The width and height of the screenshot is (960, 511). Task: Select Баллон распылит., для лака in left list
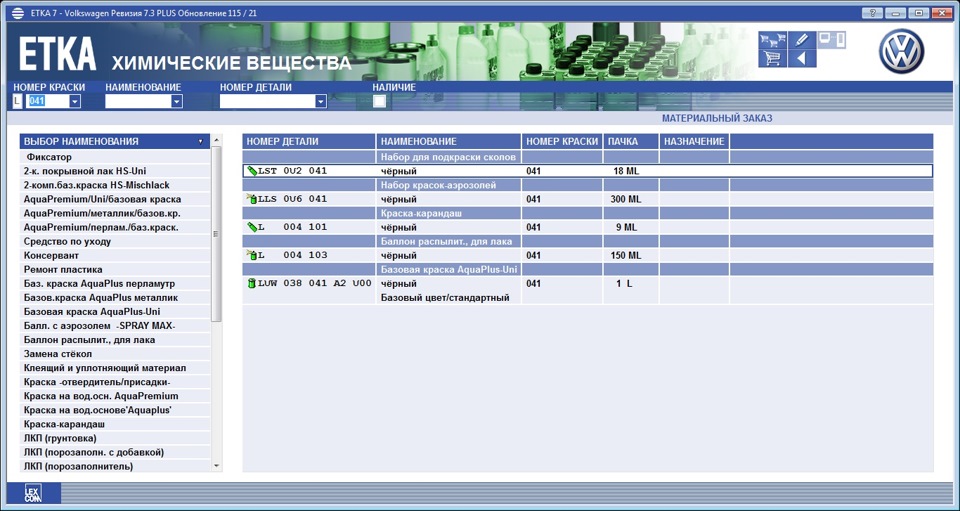115,340
